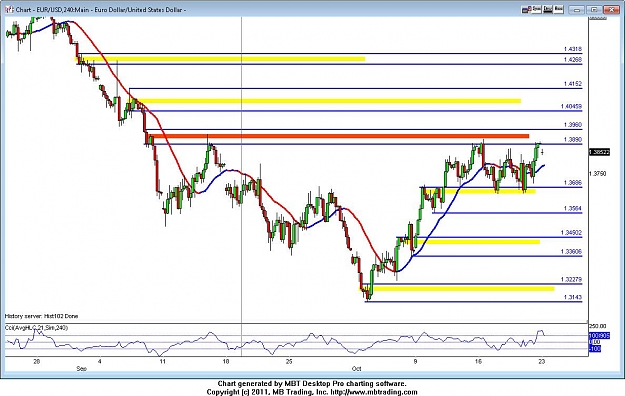Image resolution: width=625 pixels, height=396 pixels.
Task: Click the 1.4268 price level label
Action: [x=573, y=59]
